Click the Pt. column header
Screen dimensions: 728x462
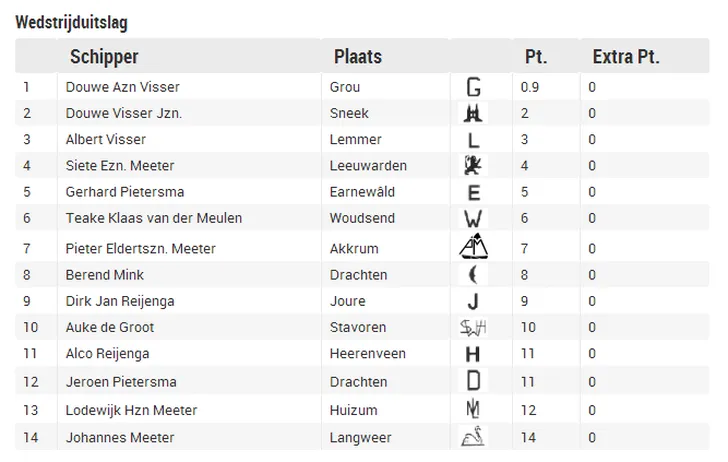(536, 57)
